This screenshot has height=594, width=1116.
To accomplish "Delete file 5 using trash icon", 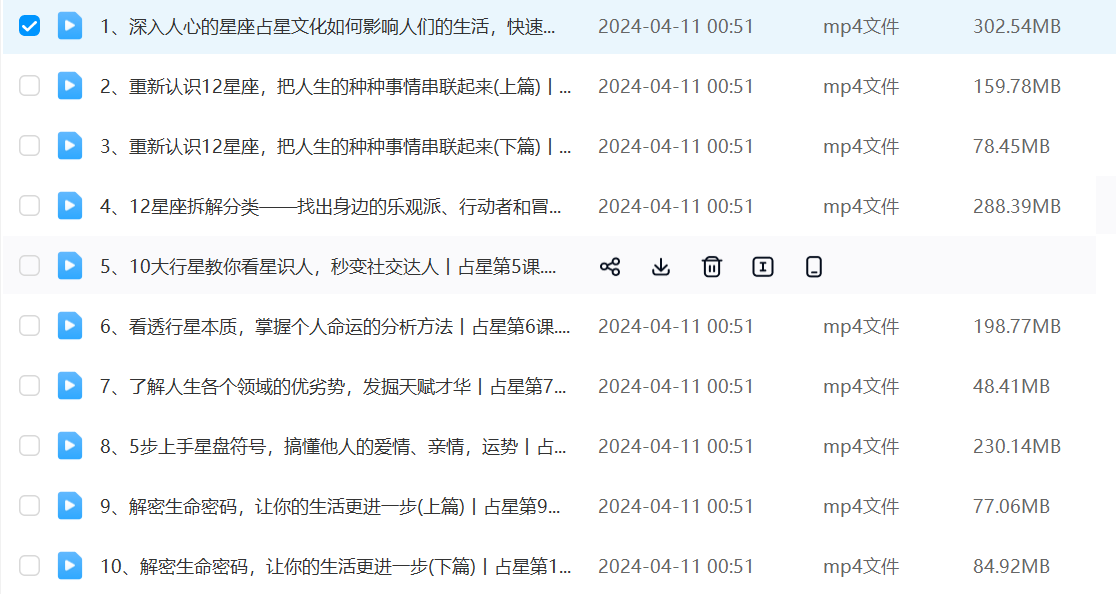I will point(712,267).
